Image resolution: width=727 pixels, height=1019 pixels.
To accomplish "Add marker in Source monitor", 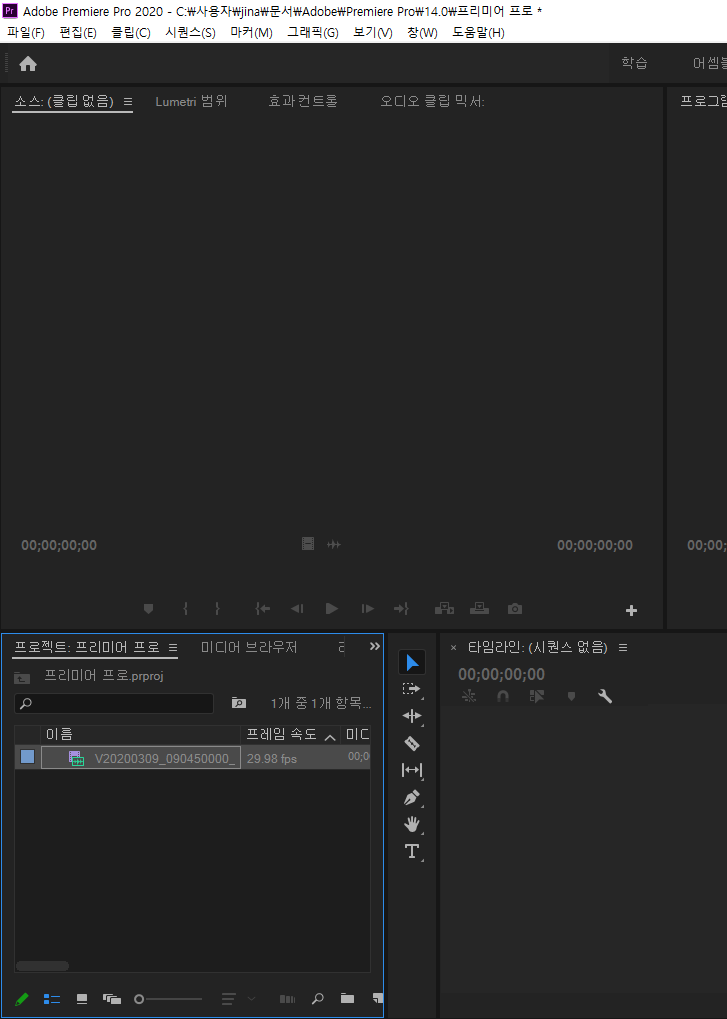I will point(148,609).
